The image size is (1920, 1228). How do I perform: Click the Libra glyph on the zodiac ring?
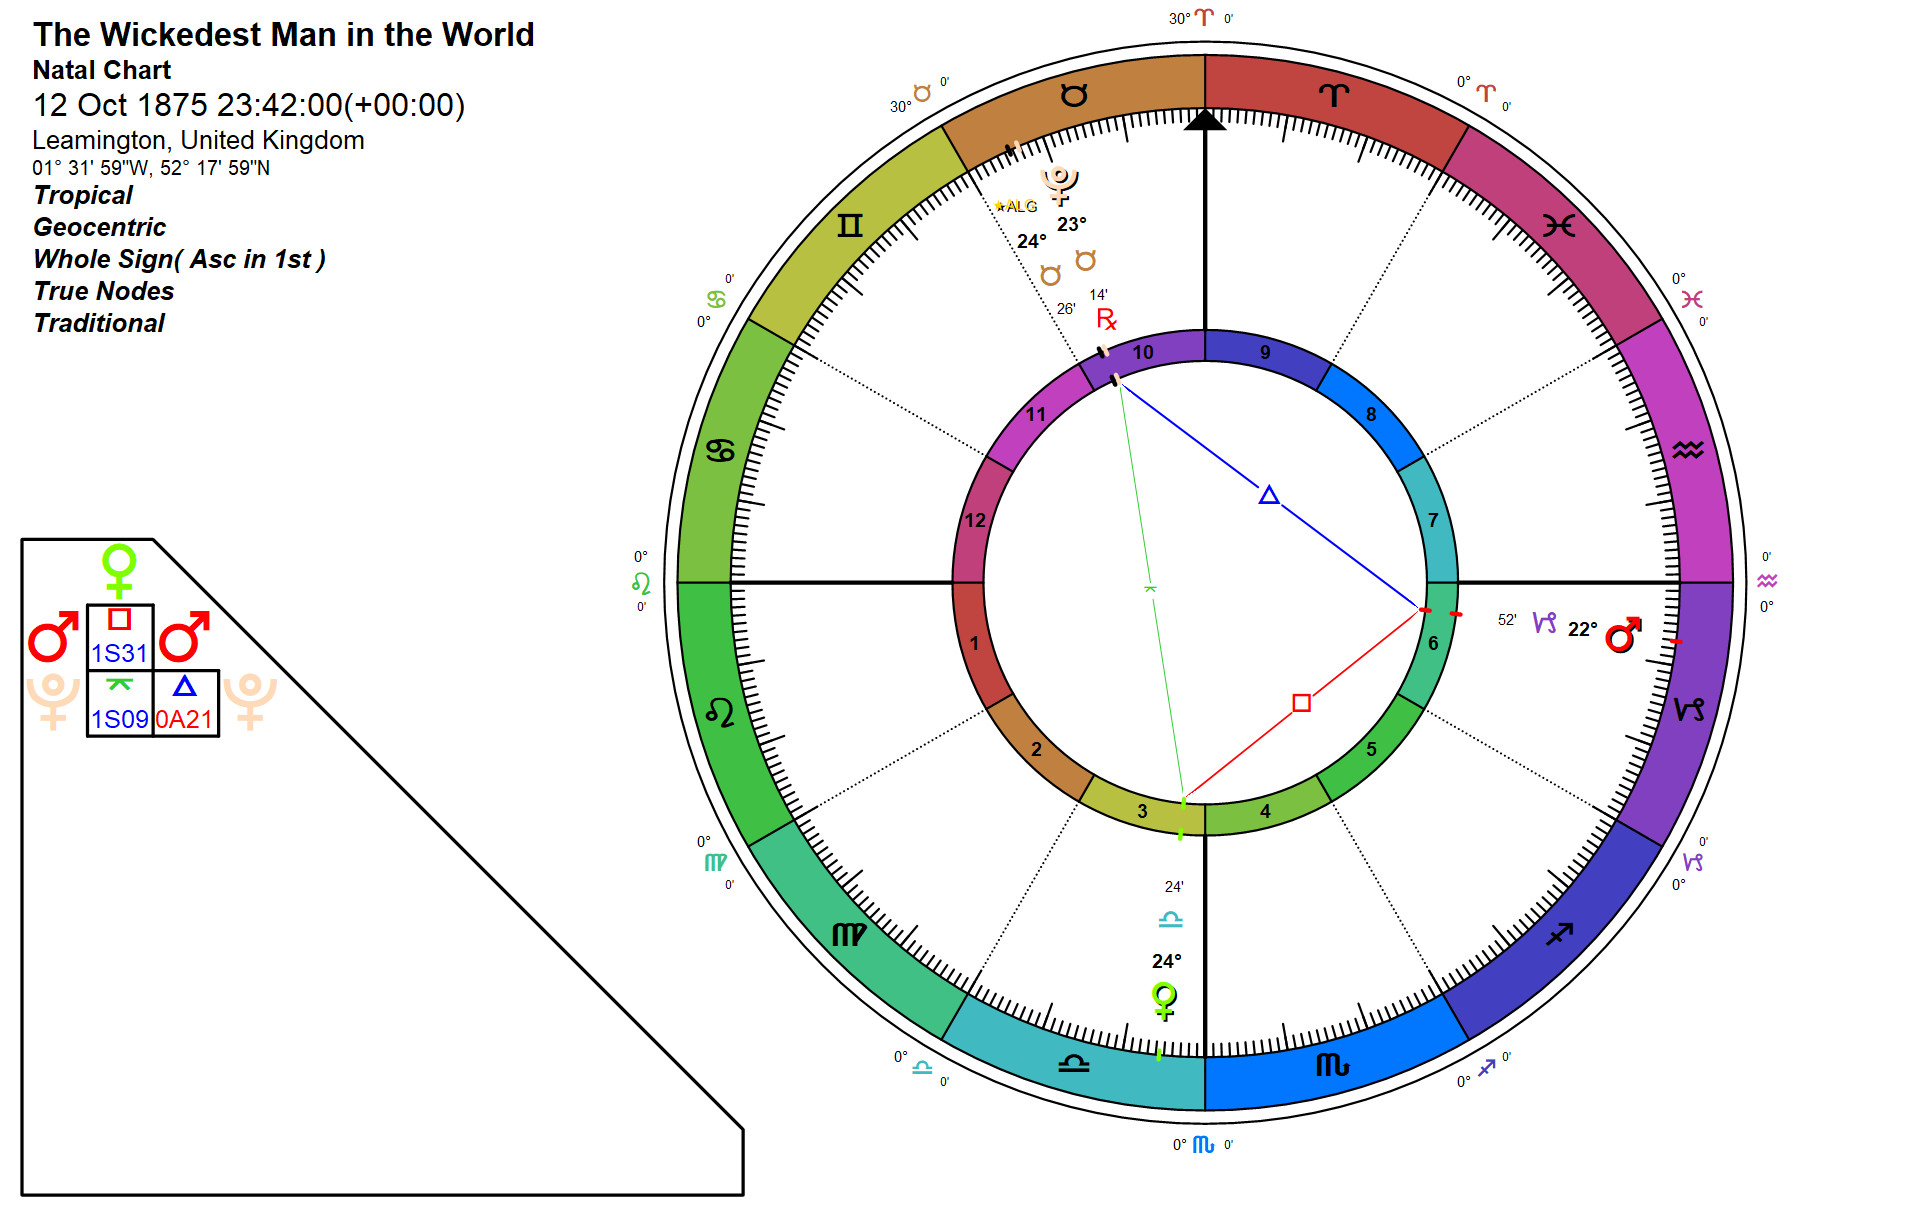click(x=1074, y=1064)
